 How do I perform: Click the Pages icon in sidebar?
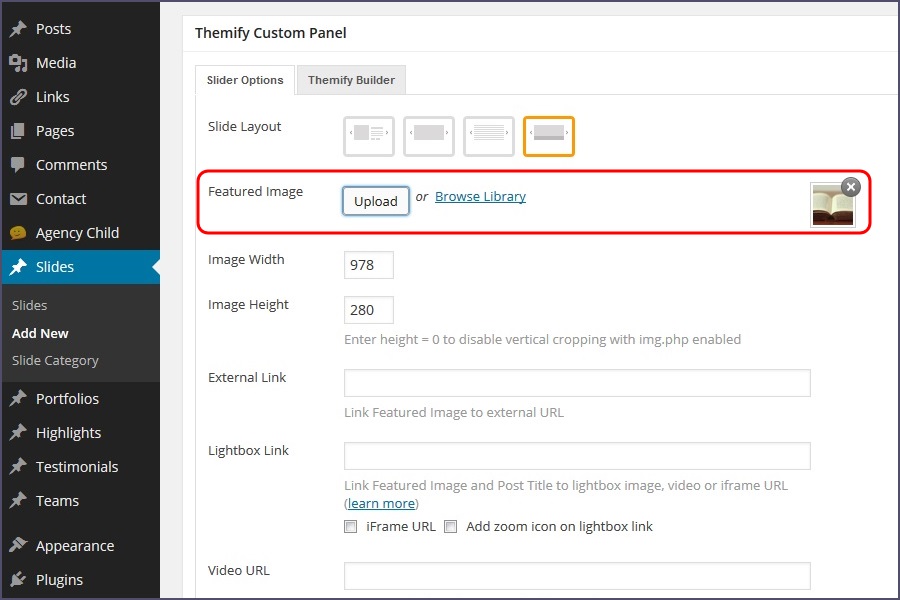click(18, 131)
